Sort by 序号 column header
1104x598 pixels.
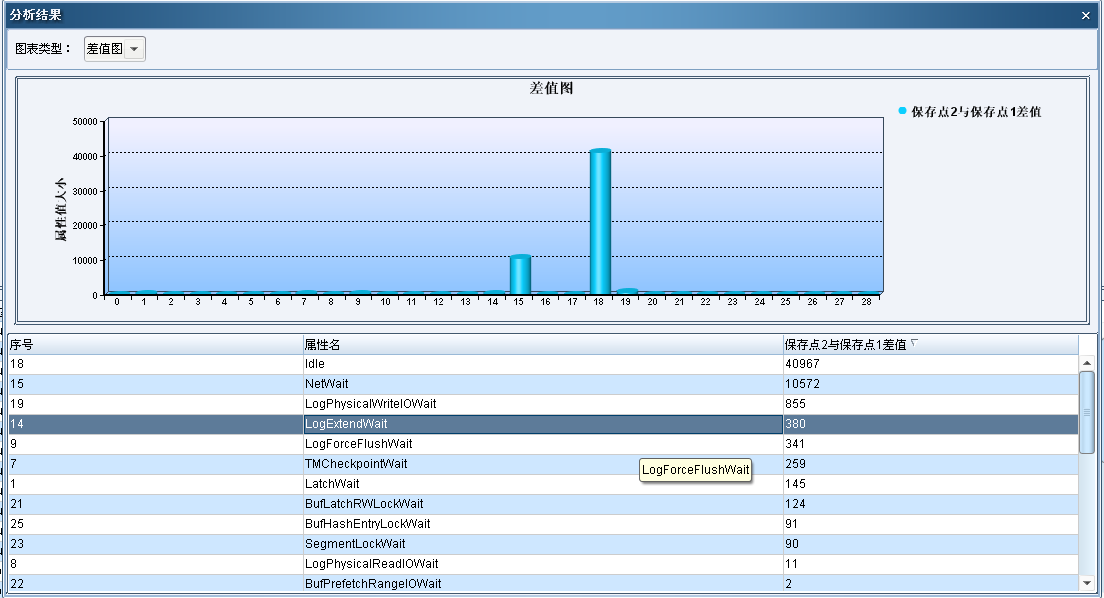coord(155,345)
